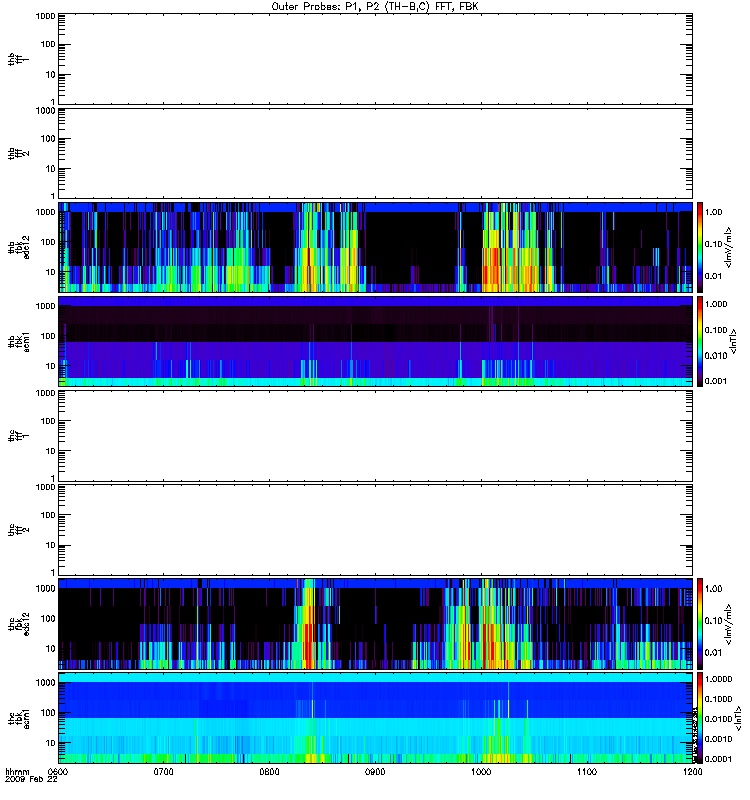
Task: Select the empty thb fff 2 panel
Action: pyautogui.click(x=376, y=154)
